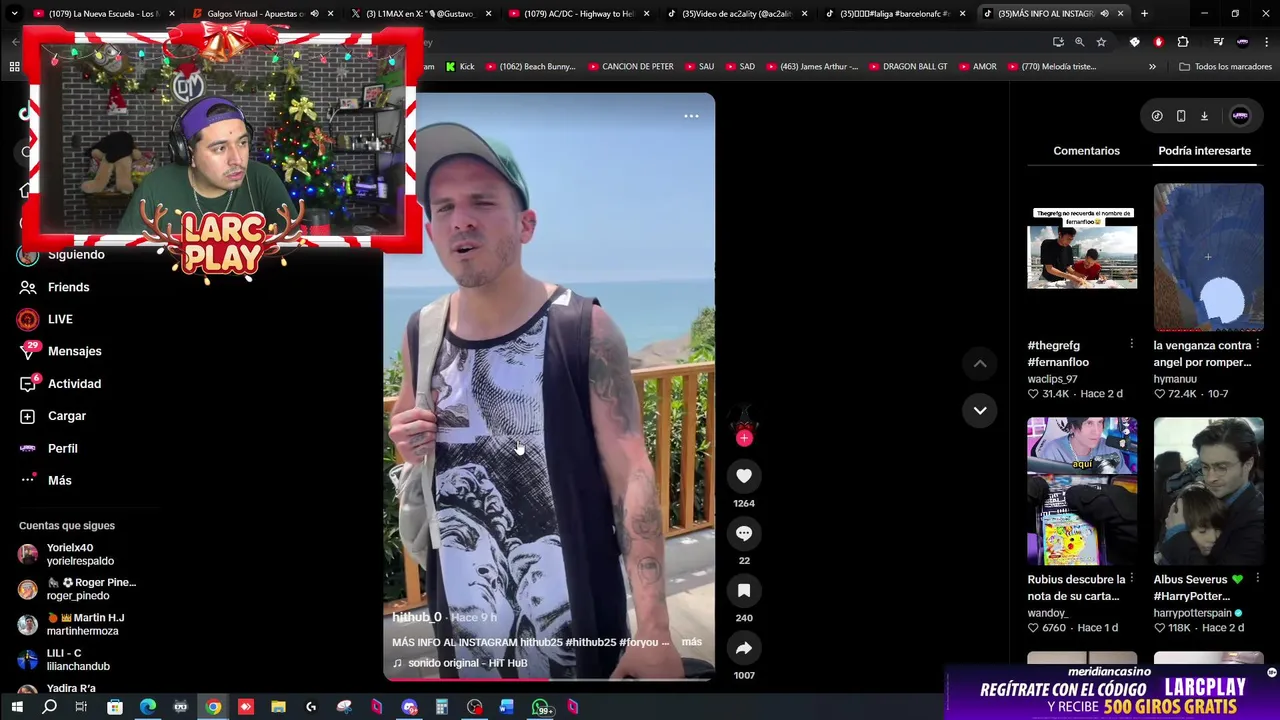Share the video using the arrow icon

(743, 648)
